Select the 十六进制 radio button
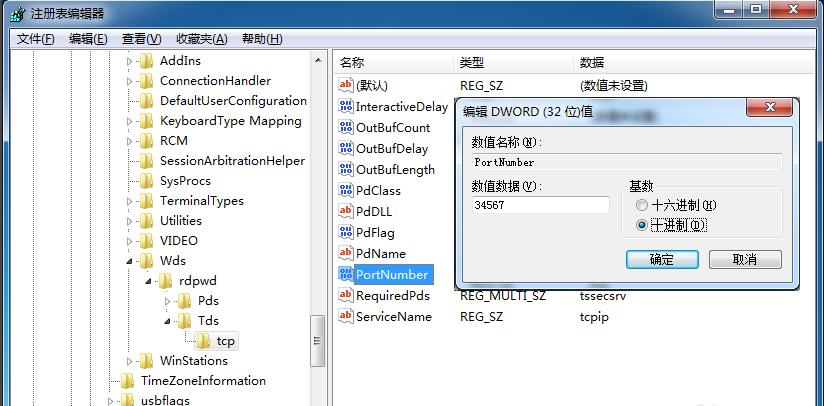Screen dimensions: 824x406 pos(642,205)
